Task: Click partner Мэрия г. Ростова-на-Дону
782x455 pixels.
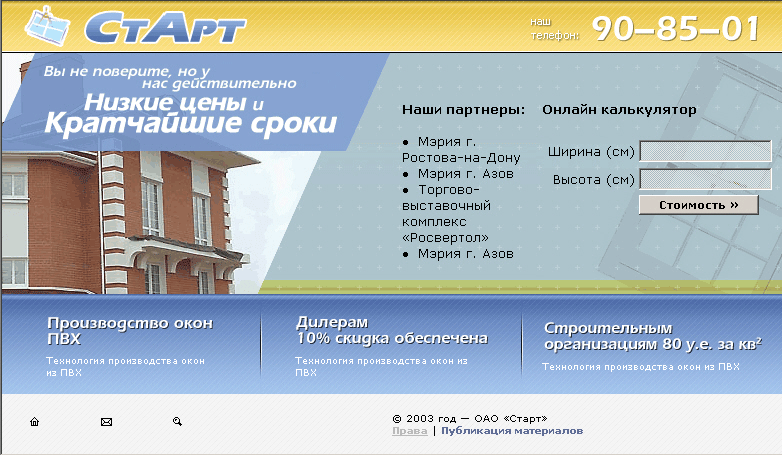Action: click(x=461, y=150)
